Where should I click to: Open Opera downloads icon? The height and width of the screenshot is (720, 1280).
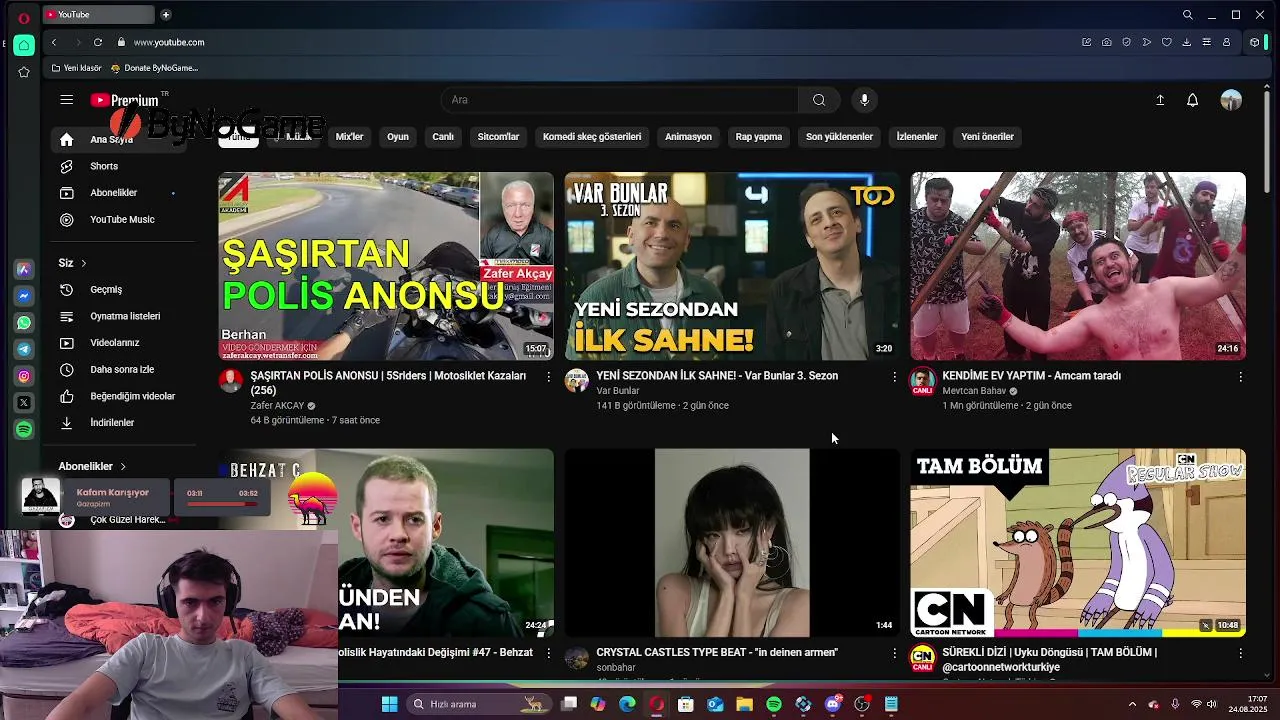[x=1186, y=42]
